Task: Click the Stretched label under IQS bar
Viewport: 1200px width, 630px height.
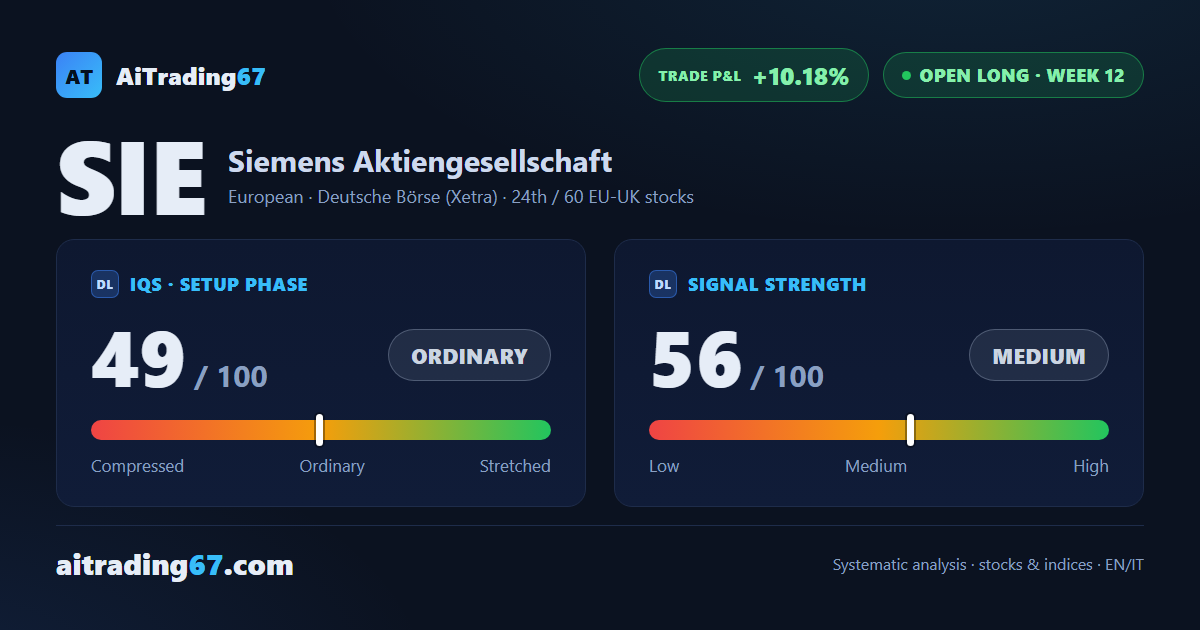Action: pyautogui.click(x=515, y=466)
